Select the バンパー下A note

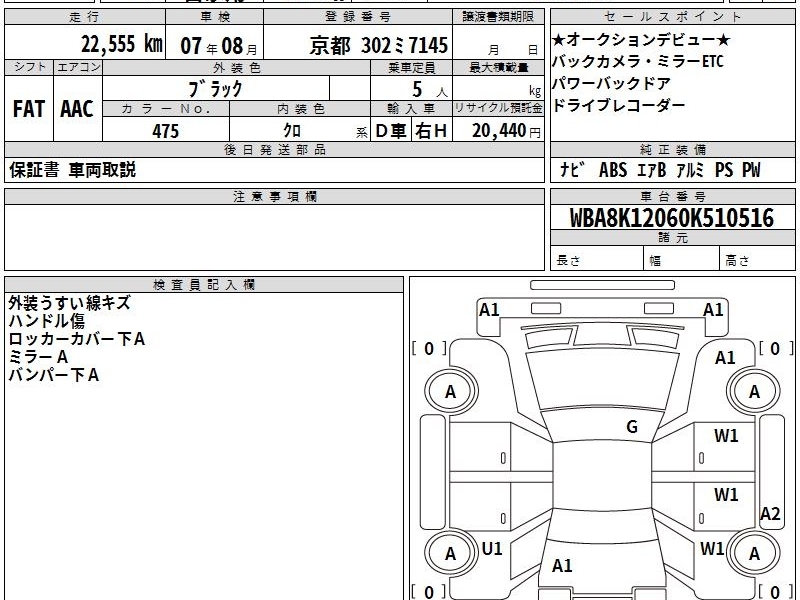[54, 375]
